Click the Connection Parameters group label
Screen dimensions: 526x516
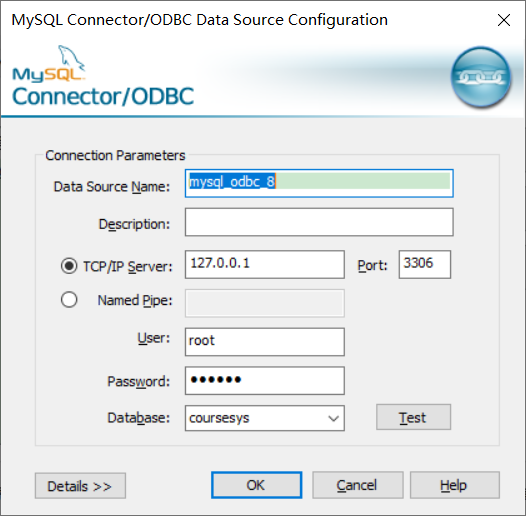click(x=115, y=156)
